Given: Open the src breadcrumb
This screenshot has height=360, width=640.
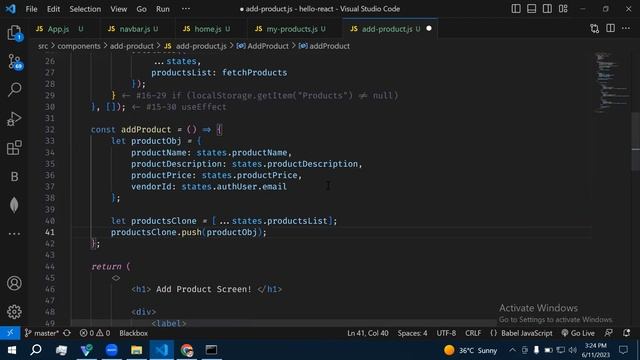Looking at the screenshot, I should pyautogui.click(x=43, y=46).
